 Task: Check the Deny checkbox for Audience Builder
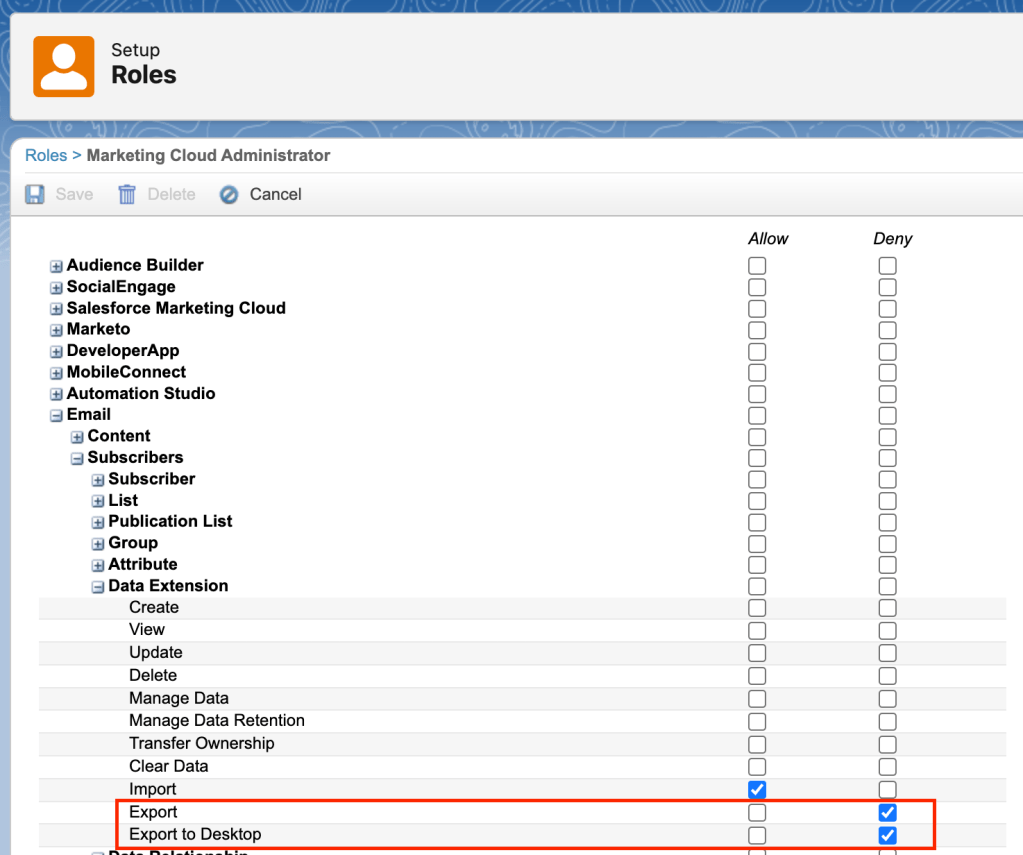[887, 265]
